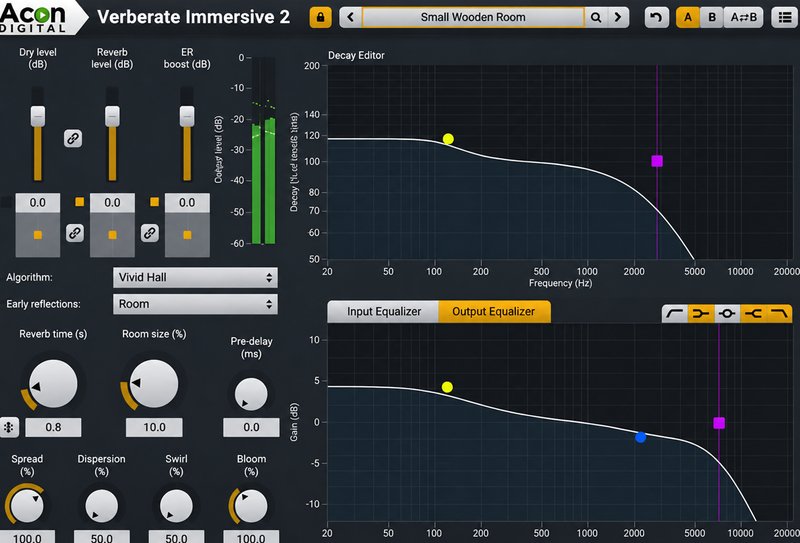Select the yellow node in the equalizer graph
The height and width of the screenshot is (543, 800).
(x=447, y=387)
